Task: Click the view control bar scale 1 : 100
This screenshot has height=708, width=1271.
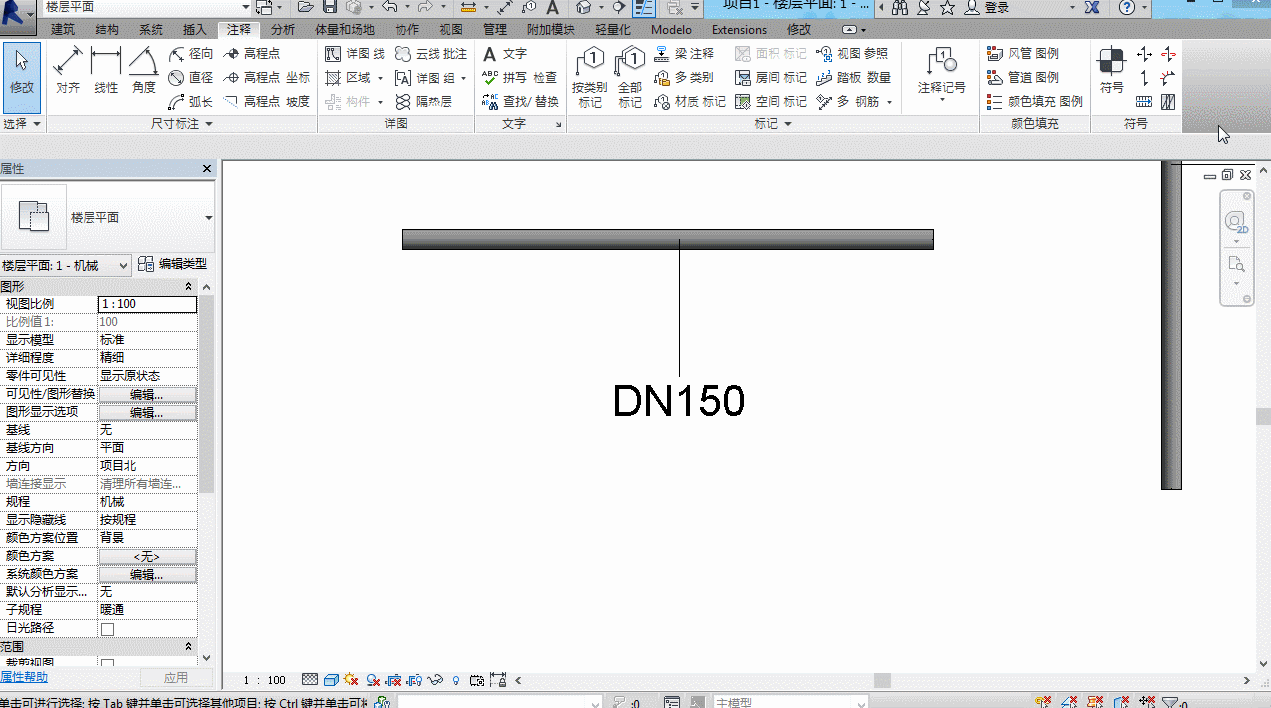Action: tap(265, 680)
